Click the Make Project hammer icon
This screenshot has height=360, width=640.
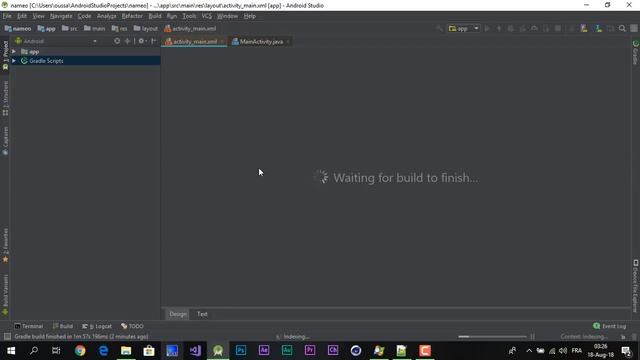(x=439, y=29)
